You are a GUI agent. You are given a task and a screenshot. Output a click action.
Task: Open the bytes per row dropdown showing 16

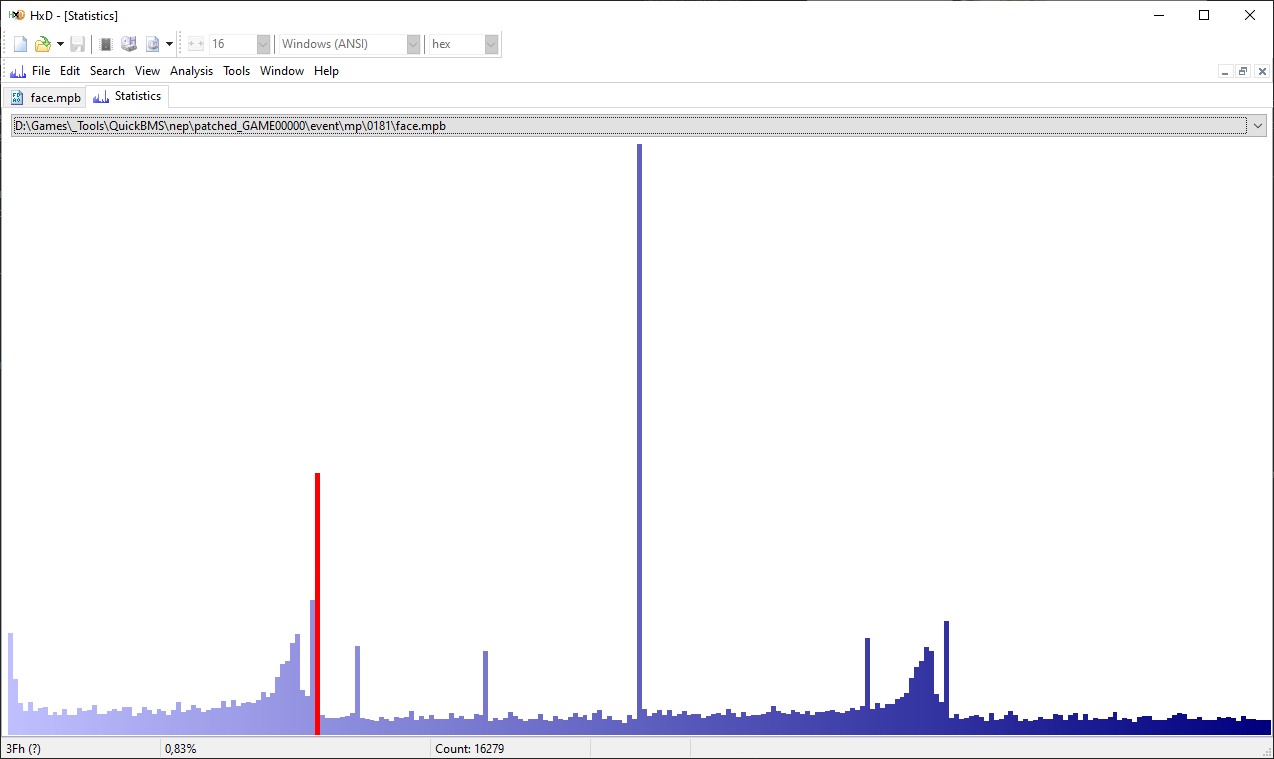(x=263, y=44)
